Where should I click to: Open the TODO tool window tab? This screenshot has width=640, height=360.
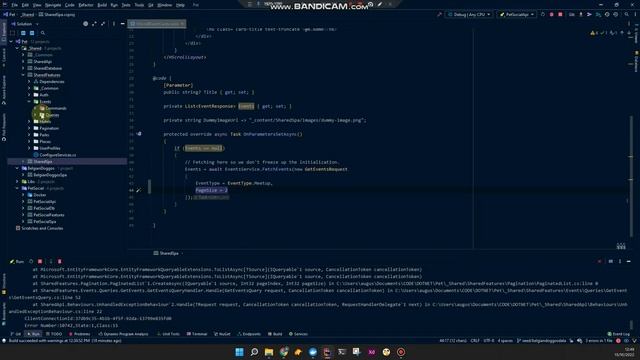coord(54,334)
